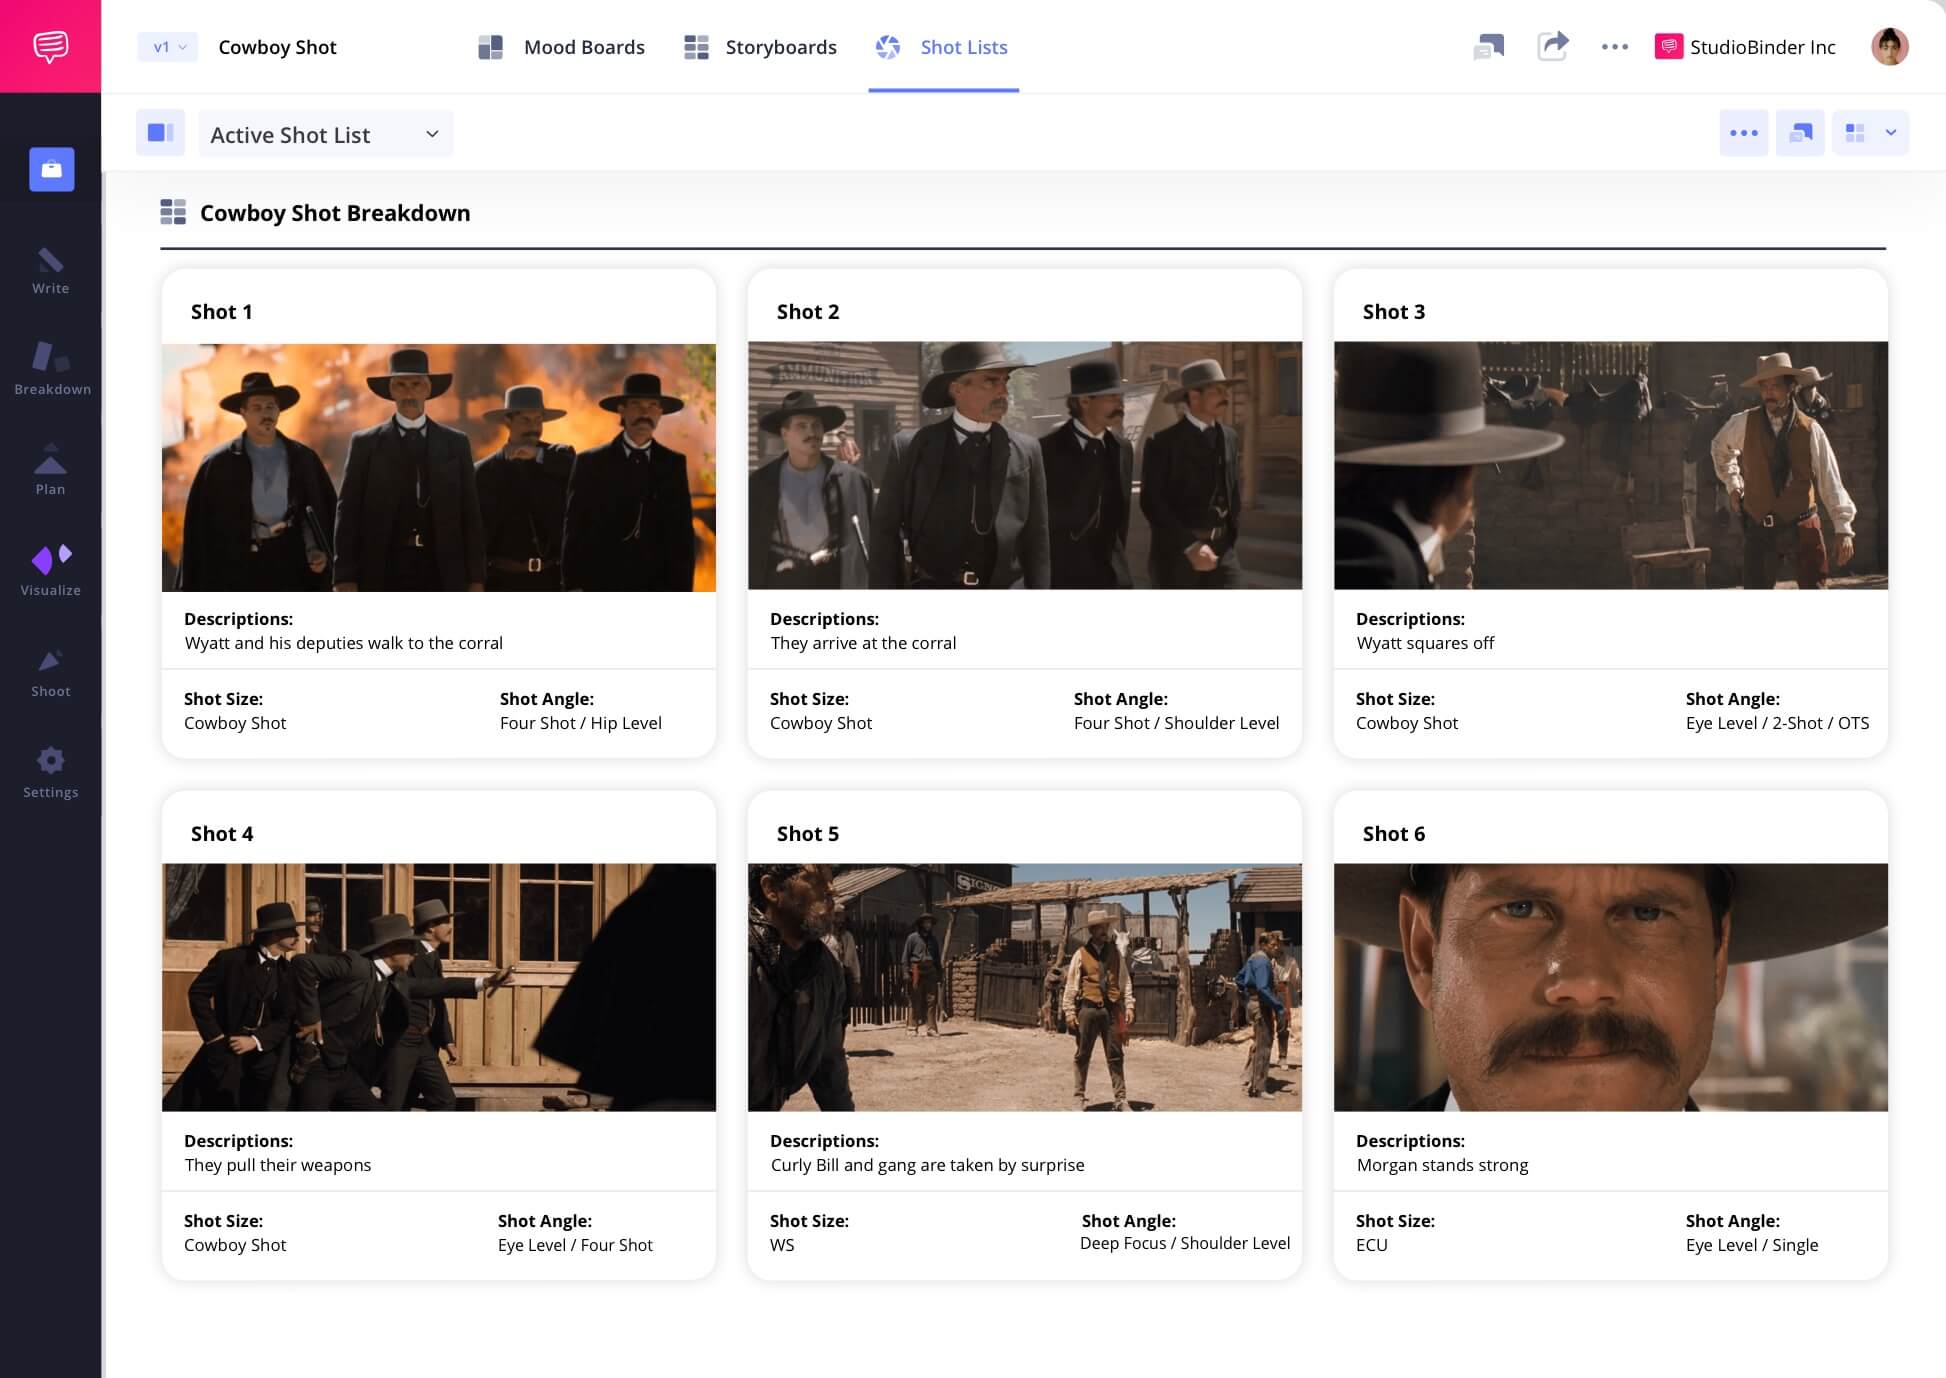Image resolution: width=1946 pixels, height=1378 pixels.
Task: Open comments icon in top bar
Action: pos(1488,46)
